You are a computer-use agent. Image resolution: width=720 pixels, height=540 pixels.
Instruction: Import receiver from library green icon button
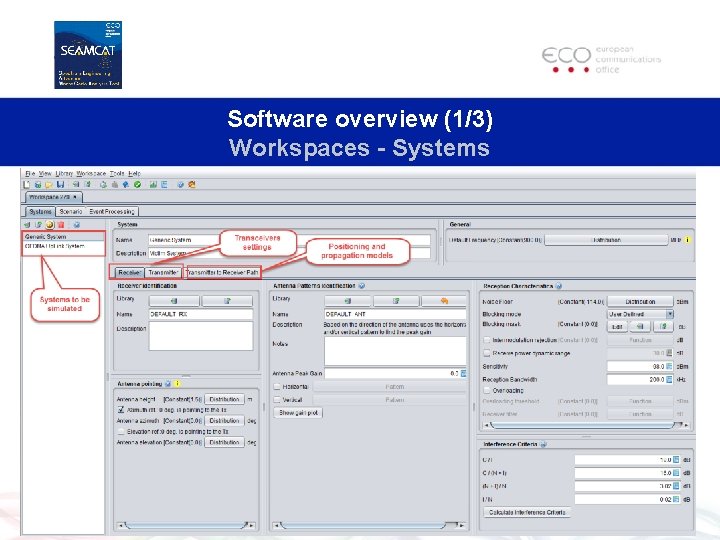(174, 301)
